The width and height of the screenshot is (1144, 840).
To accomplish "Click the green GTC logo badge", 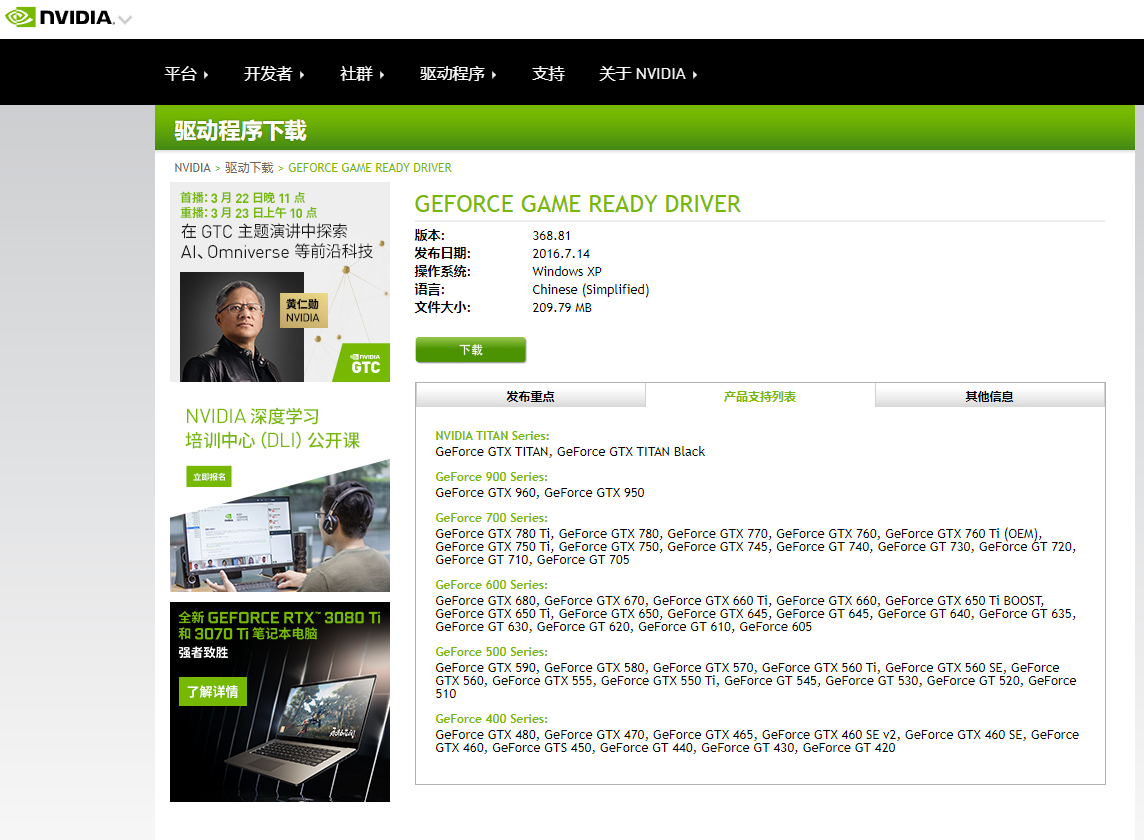I will [x=365, y=362].
